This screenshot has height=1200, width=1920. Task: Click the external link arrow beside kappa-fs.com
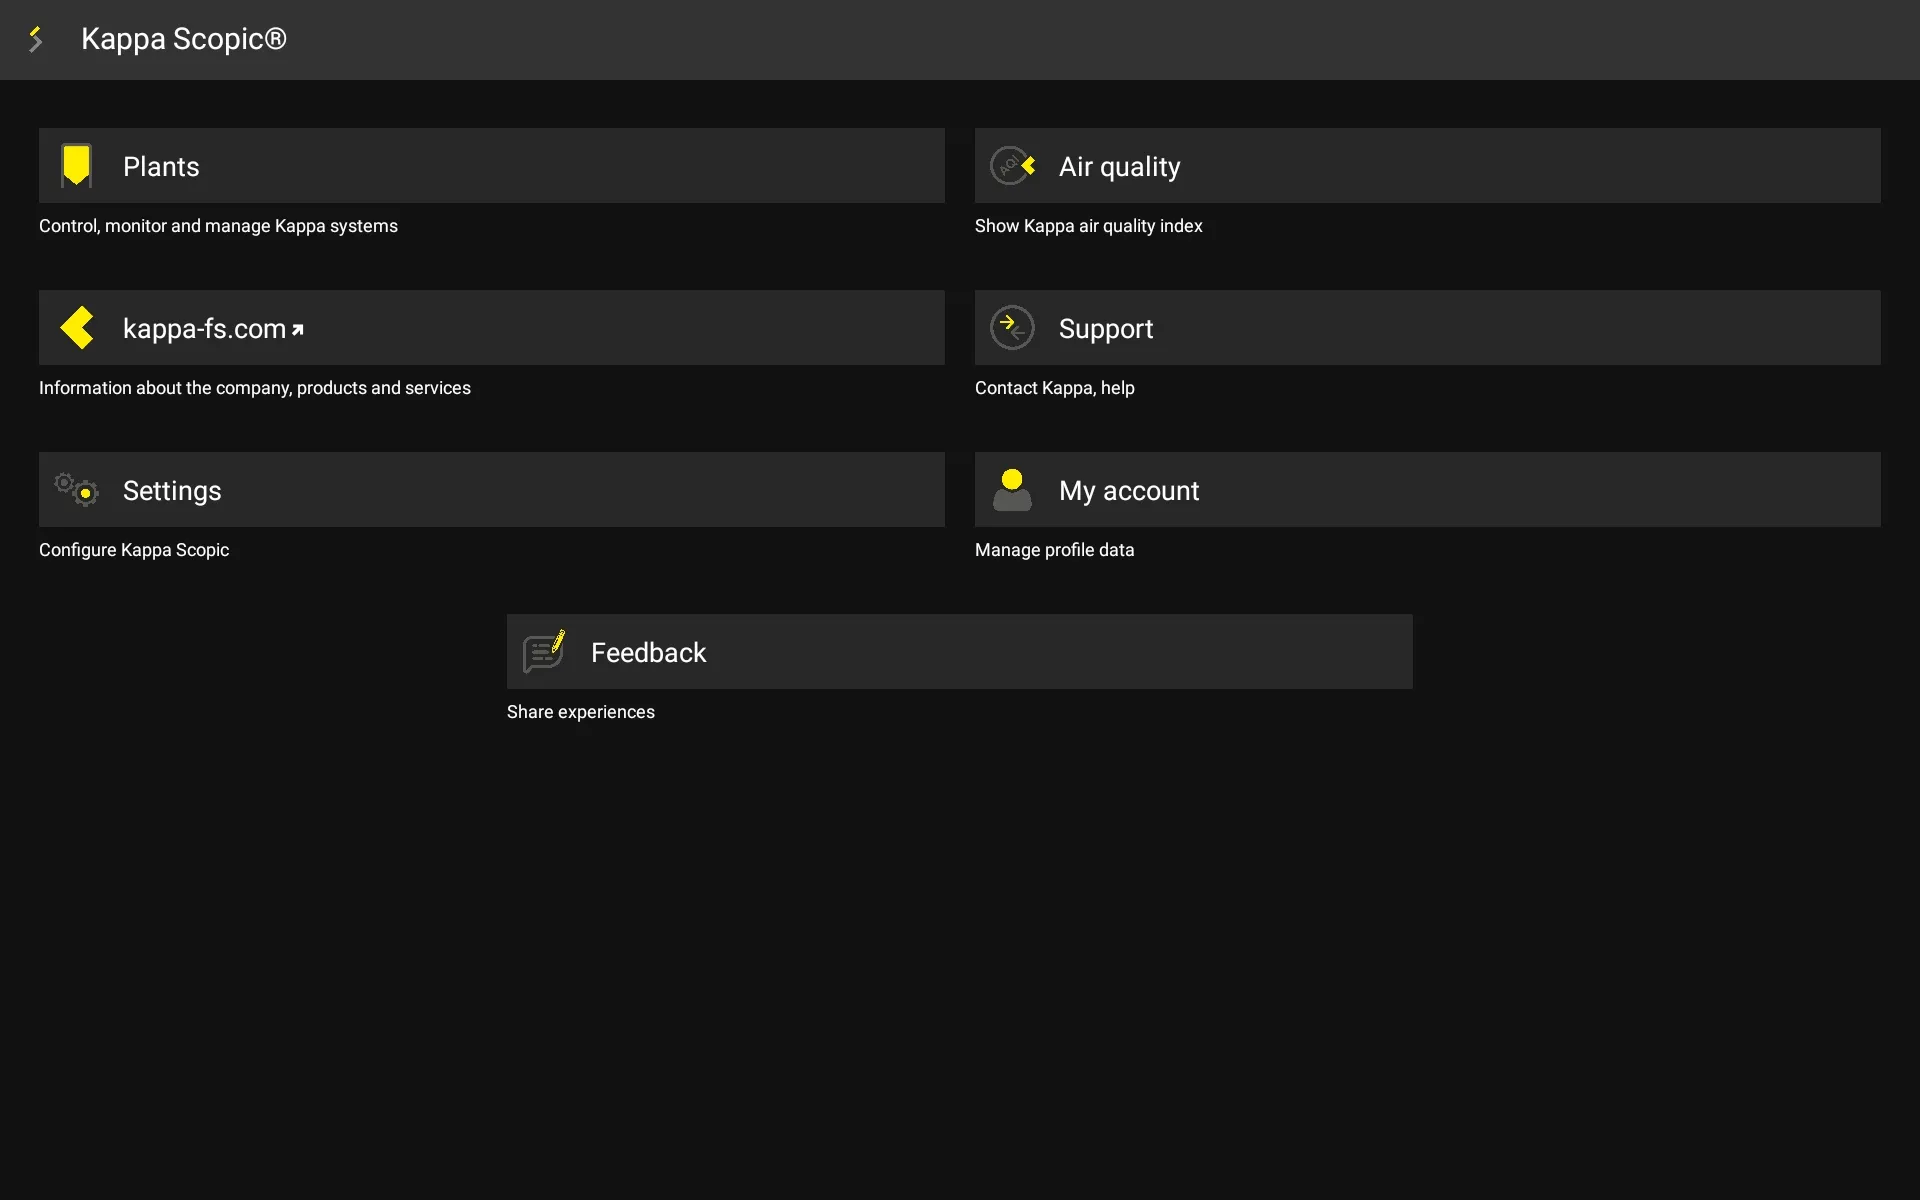[x=297, y=329]
